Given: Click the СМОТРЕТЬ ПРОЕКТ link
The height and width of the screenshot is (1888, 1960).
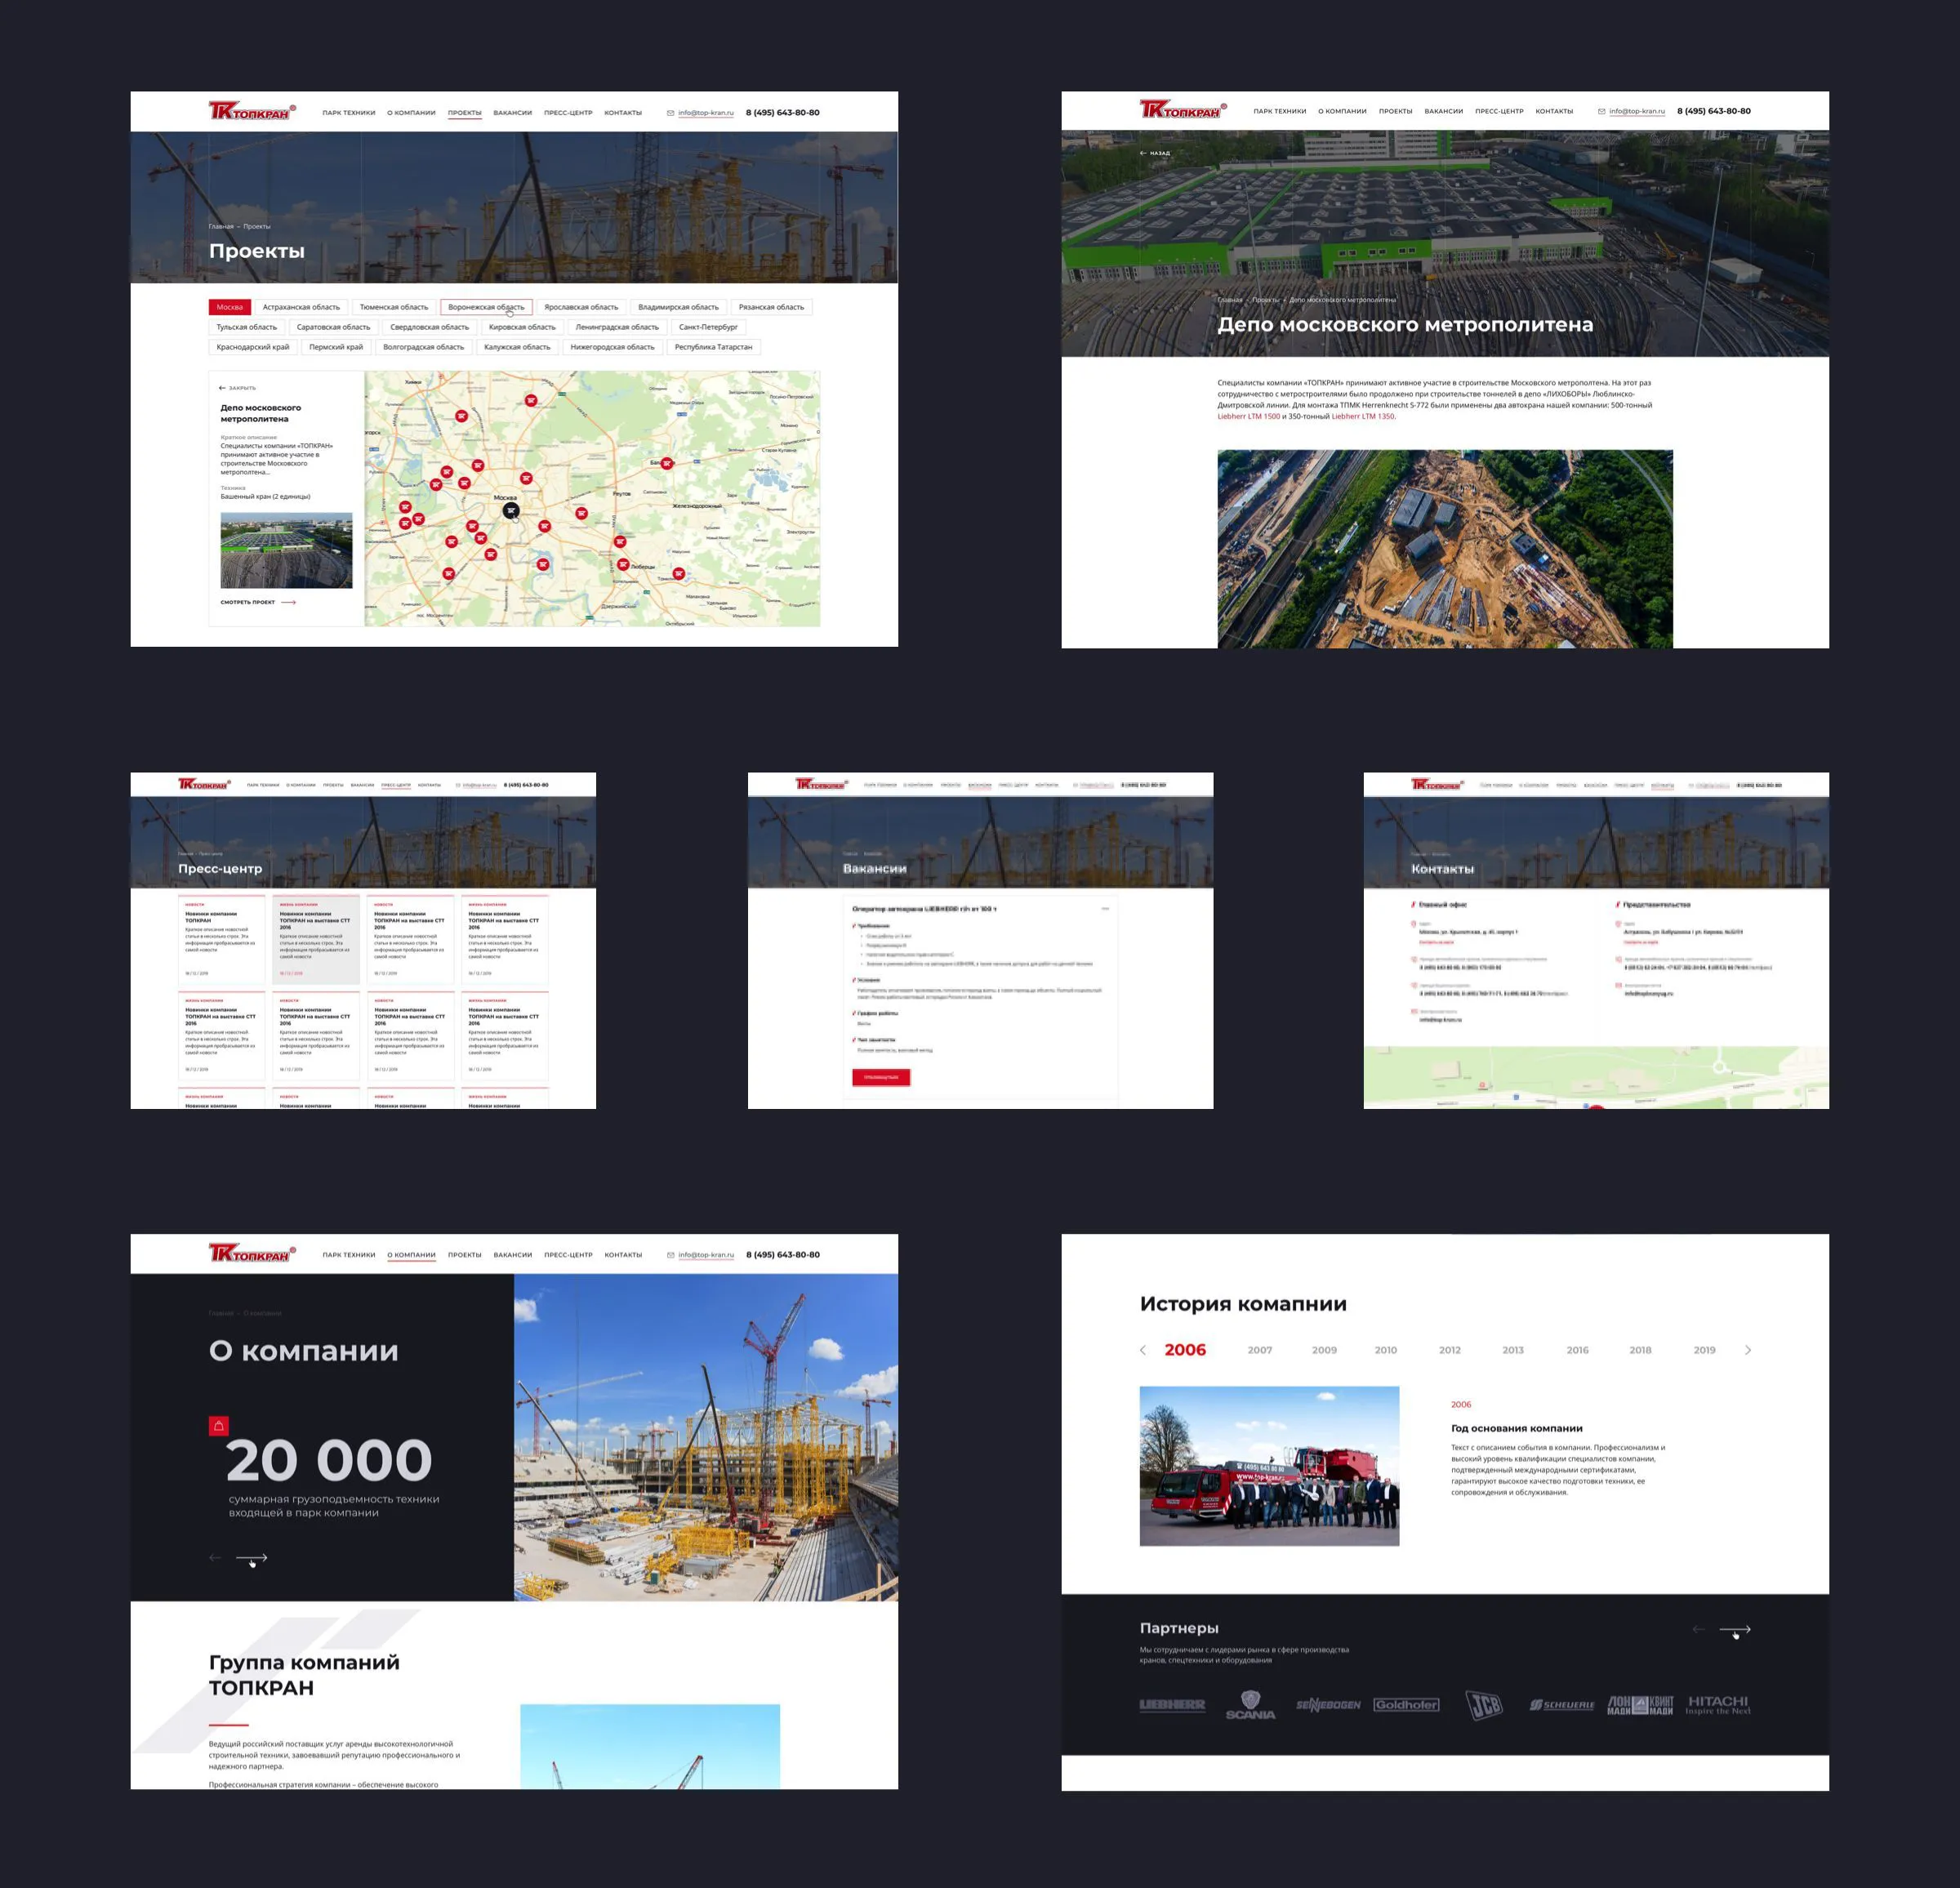Looking at the screenshot, I should coord(248,602).
